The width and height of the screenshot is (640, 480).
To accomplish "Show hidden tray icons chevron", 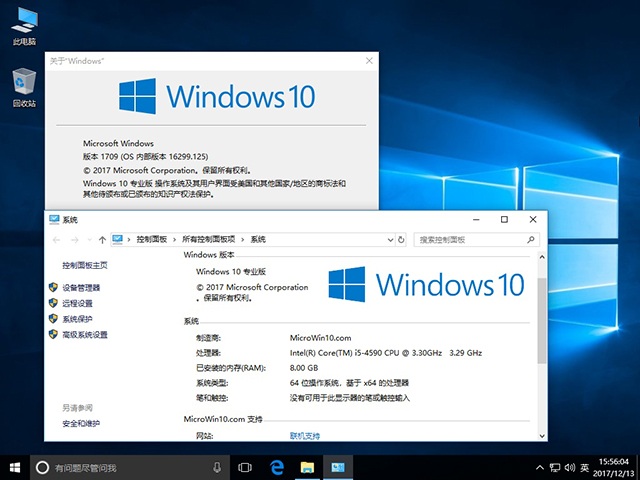I will 540,468.
